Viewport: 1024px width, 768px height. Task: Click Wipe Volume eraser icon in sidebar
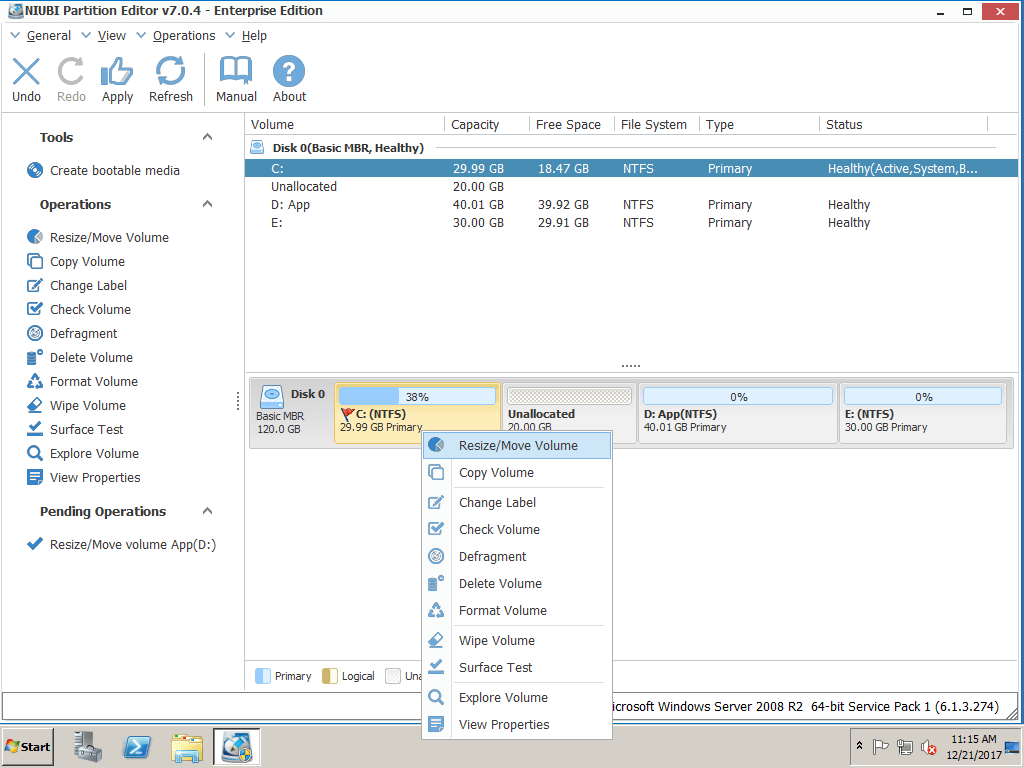tap(35, 405)
